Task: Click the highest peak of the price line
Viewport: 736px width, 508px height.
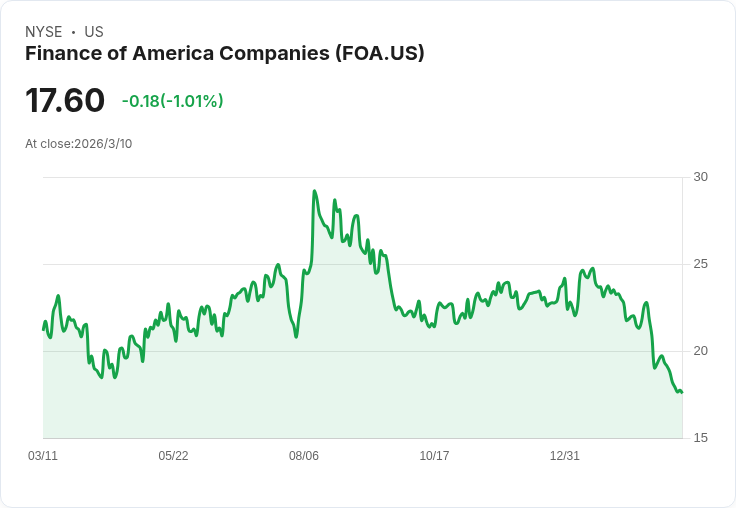Action: click(x=315, y=191)
